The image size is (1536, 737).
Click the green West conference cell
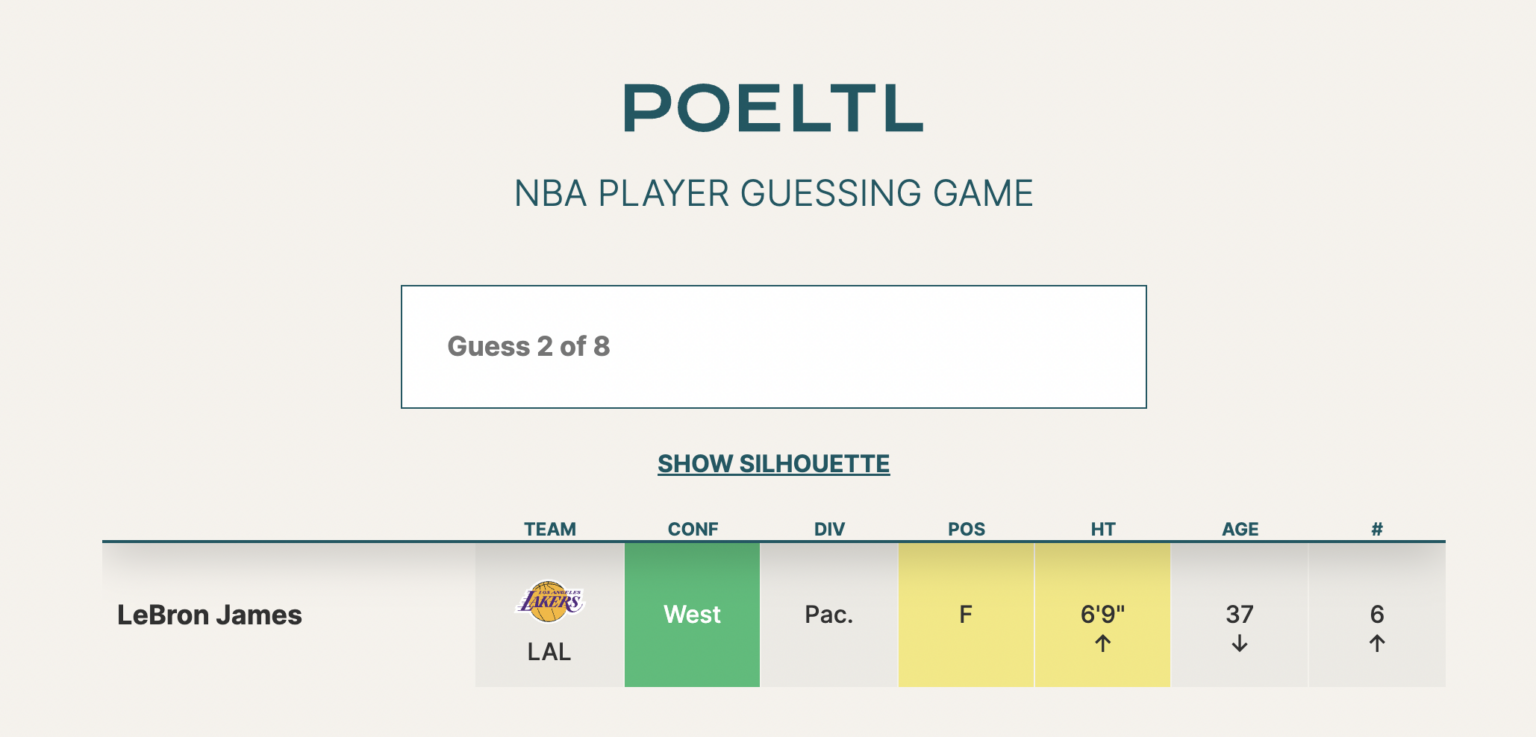(692, 614)
